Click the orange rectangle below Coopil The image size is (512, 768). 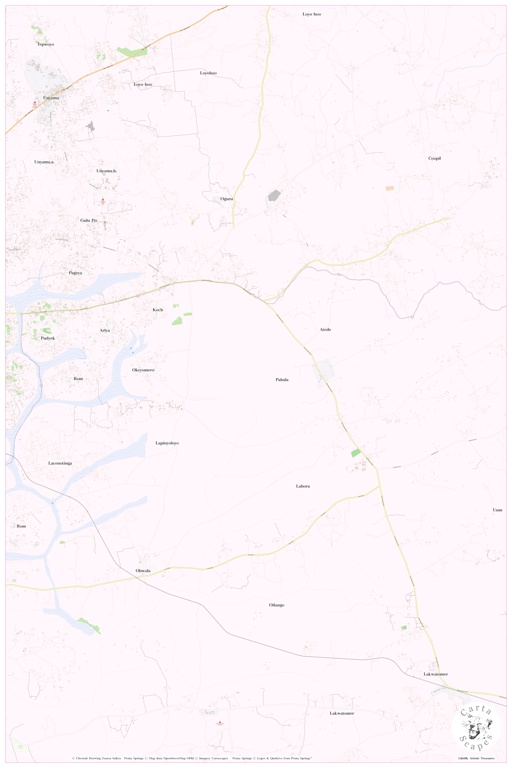point(390,188)
